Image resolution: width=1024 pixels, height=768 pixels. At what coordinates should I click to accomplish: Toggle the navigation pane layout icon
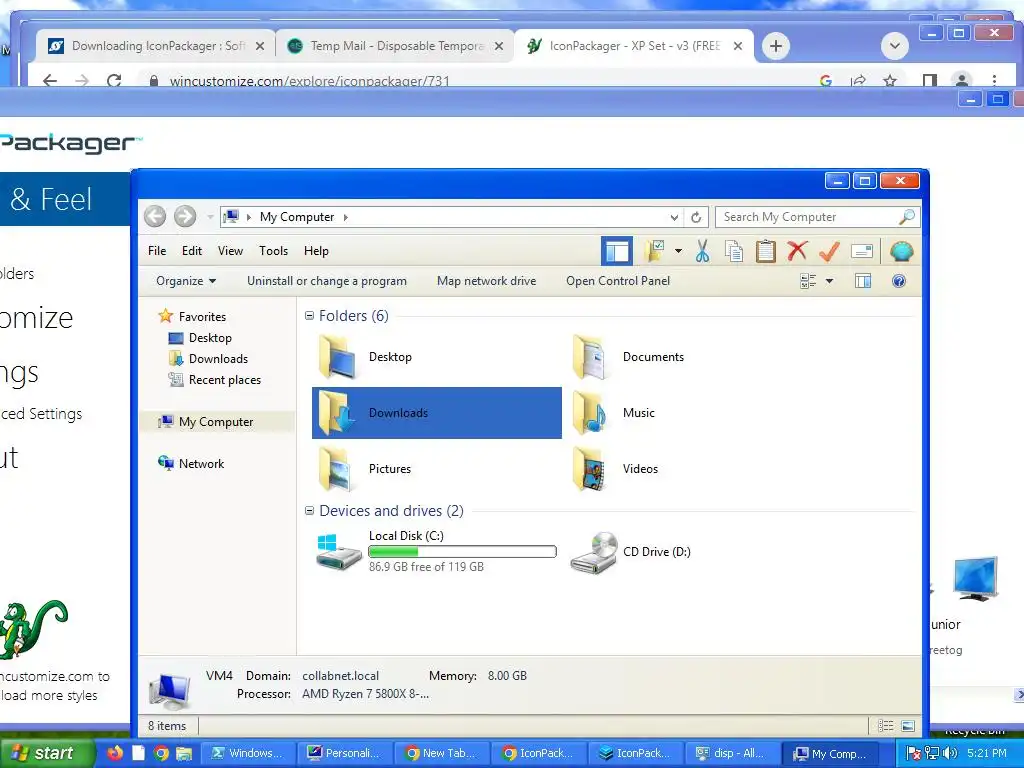coord(616,251)
